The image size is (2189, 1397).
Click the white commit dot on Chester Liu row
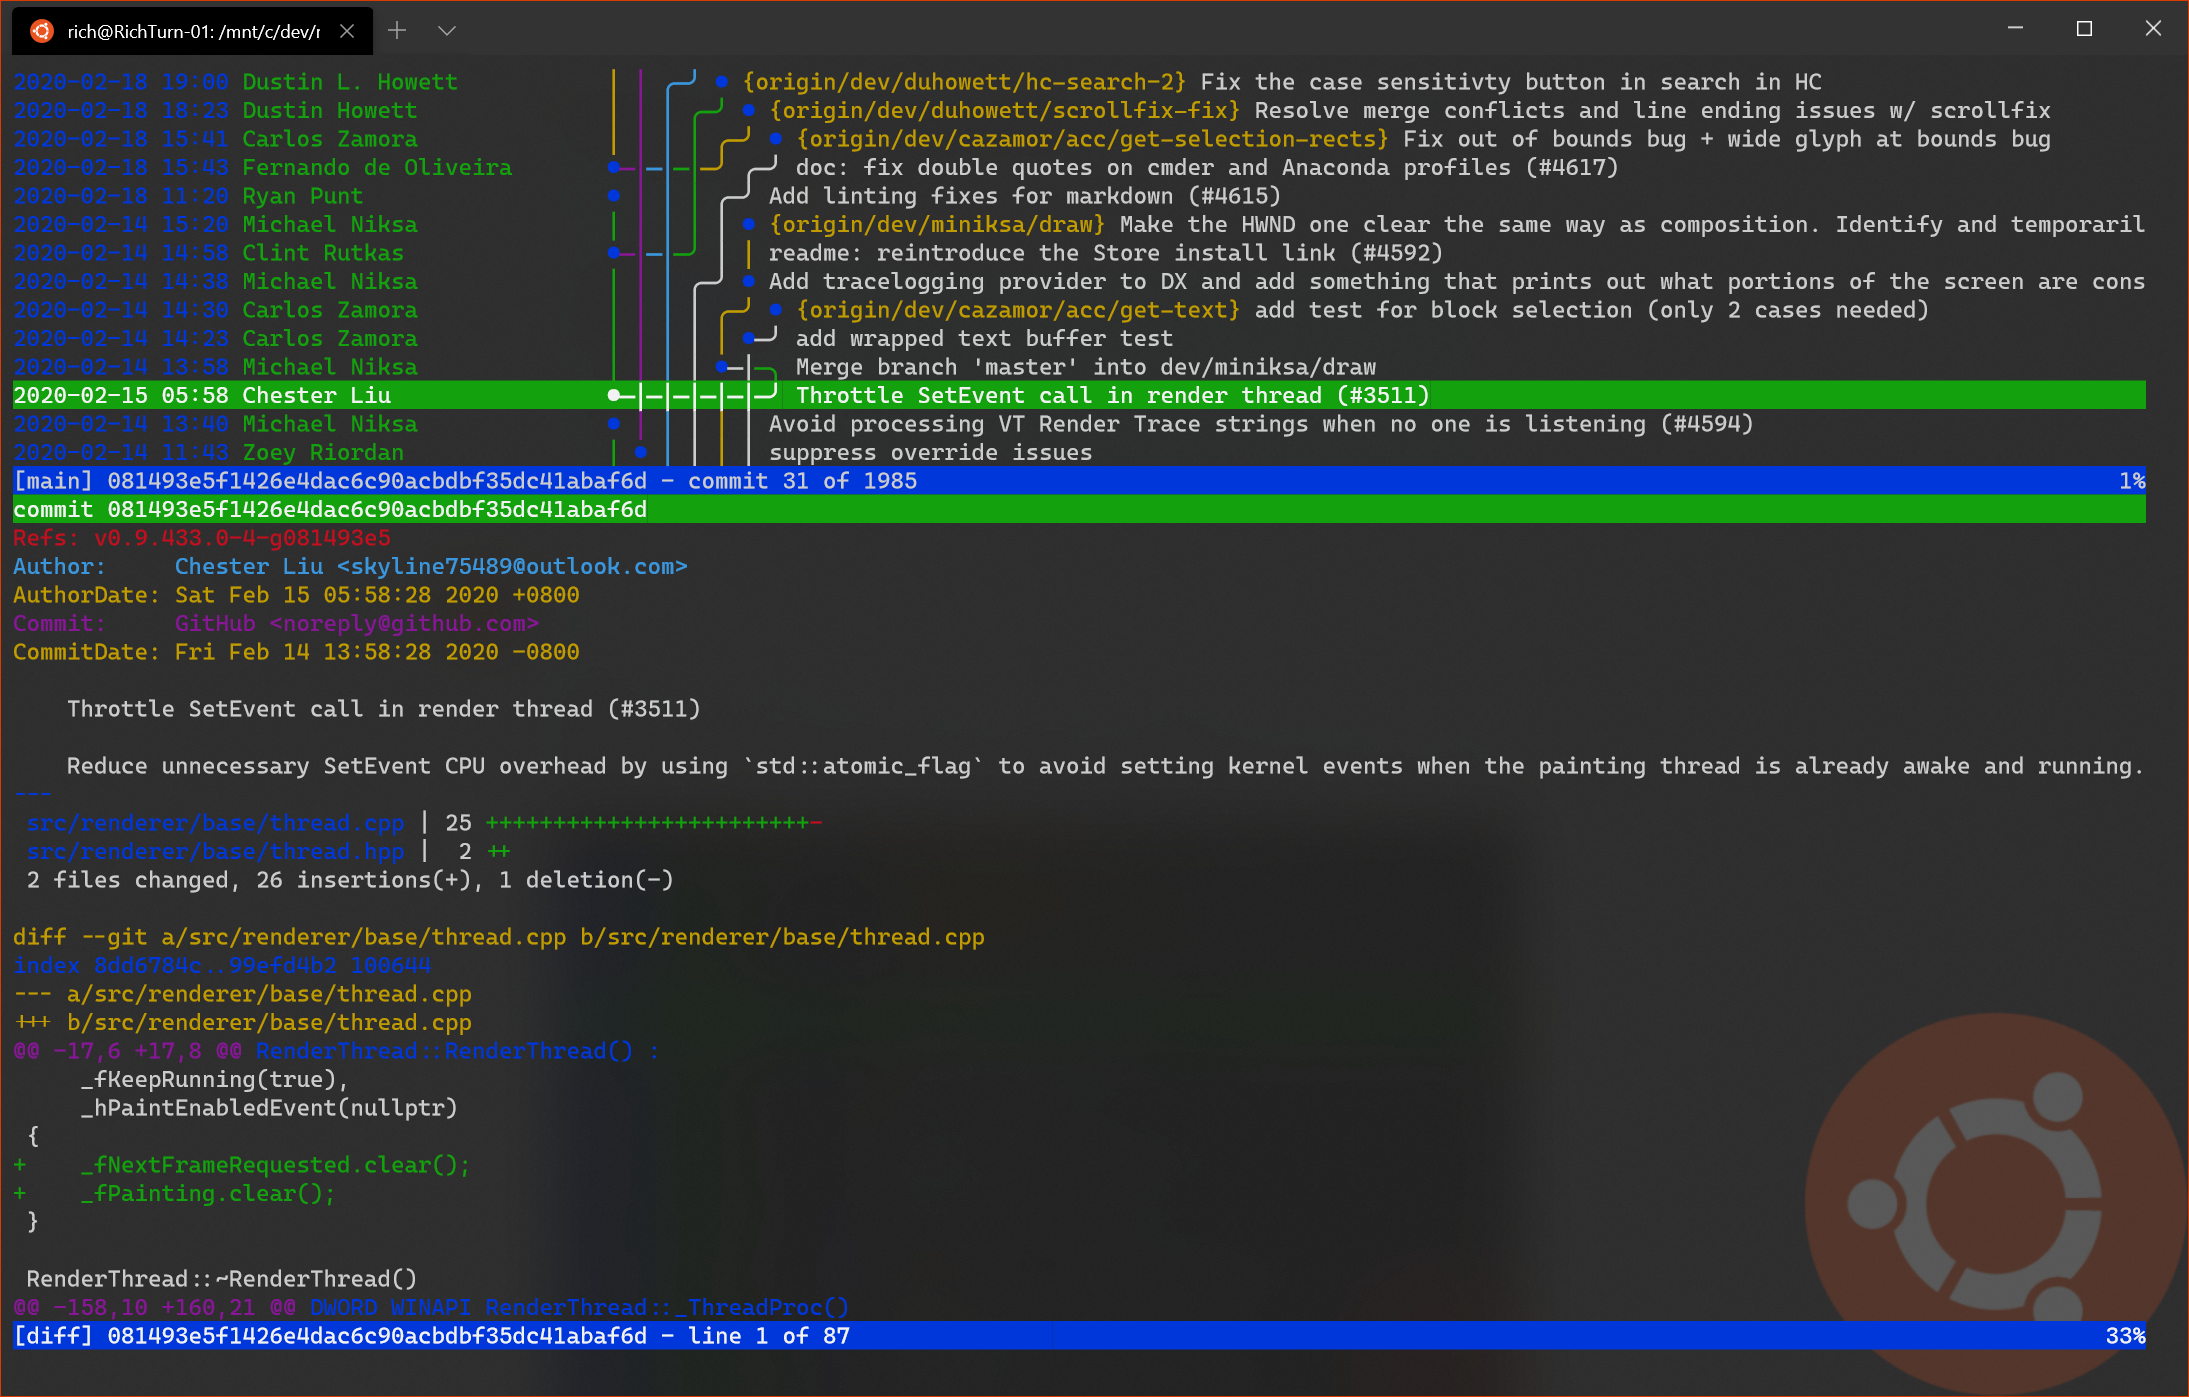613,396
